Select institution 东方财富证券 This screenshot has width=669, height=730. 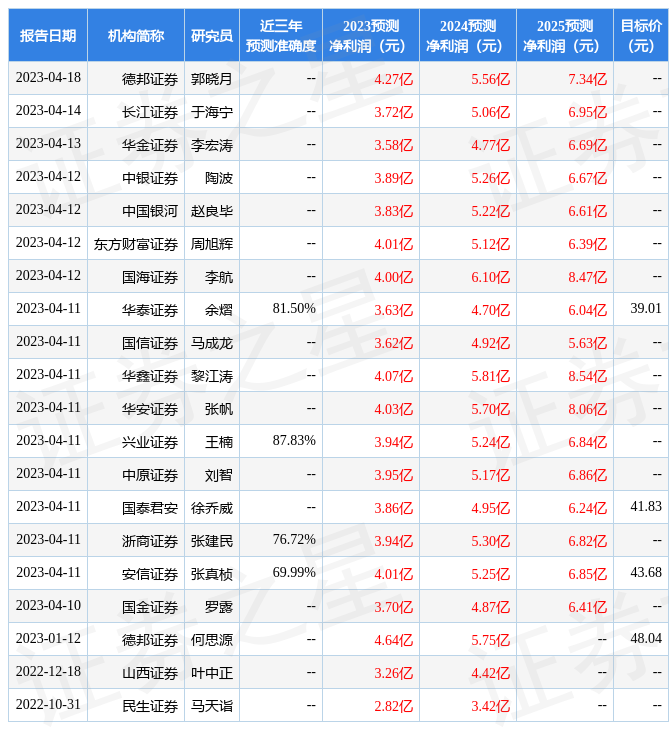(136, 244)
